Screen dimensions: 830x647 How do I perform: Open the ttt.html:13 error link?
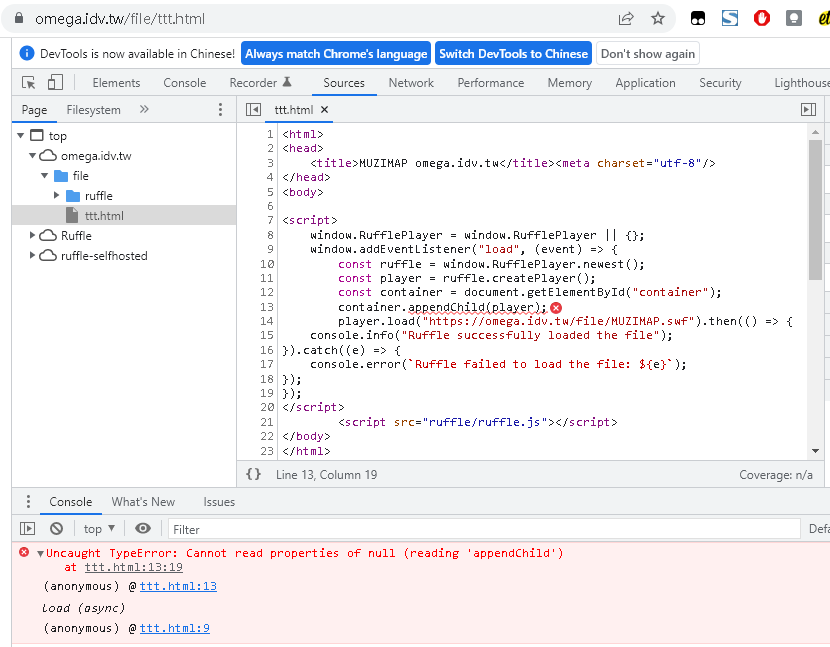(x=178, y=586)
